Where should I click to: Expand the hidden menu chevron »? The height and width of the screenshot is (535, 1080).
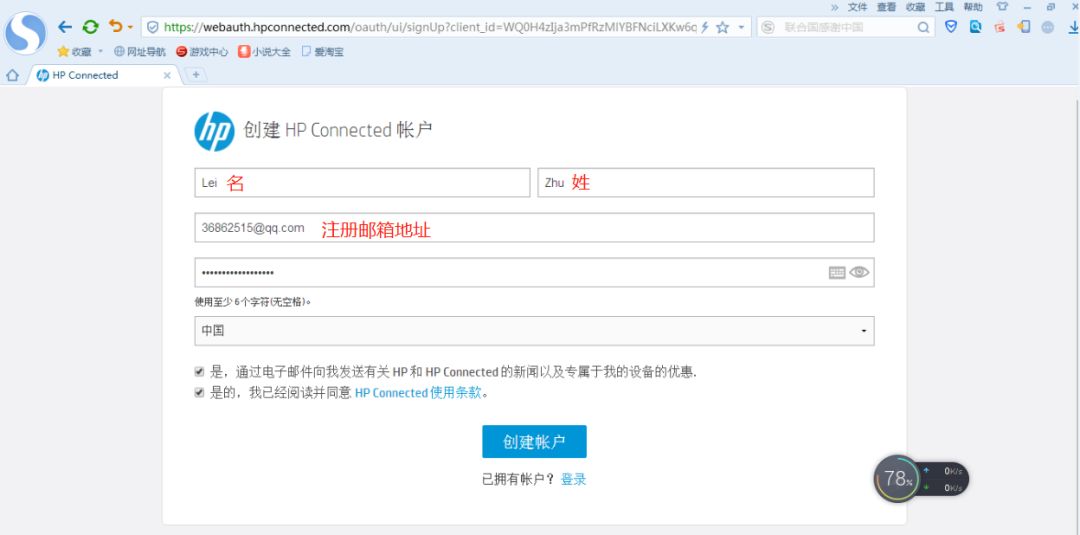click(835, 7)
